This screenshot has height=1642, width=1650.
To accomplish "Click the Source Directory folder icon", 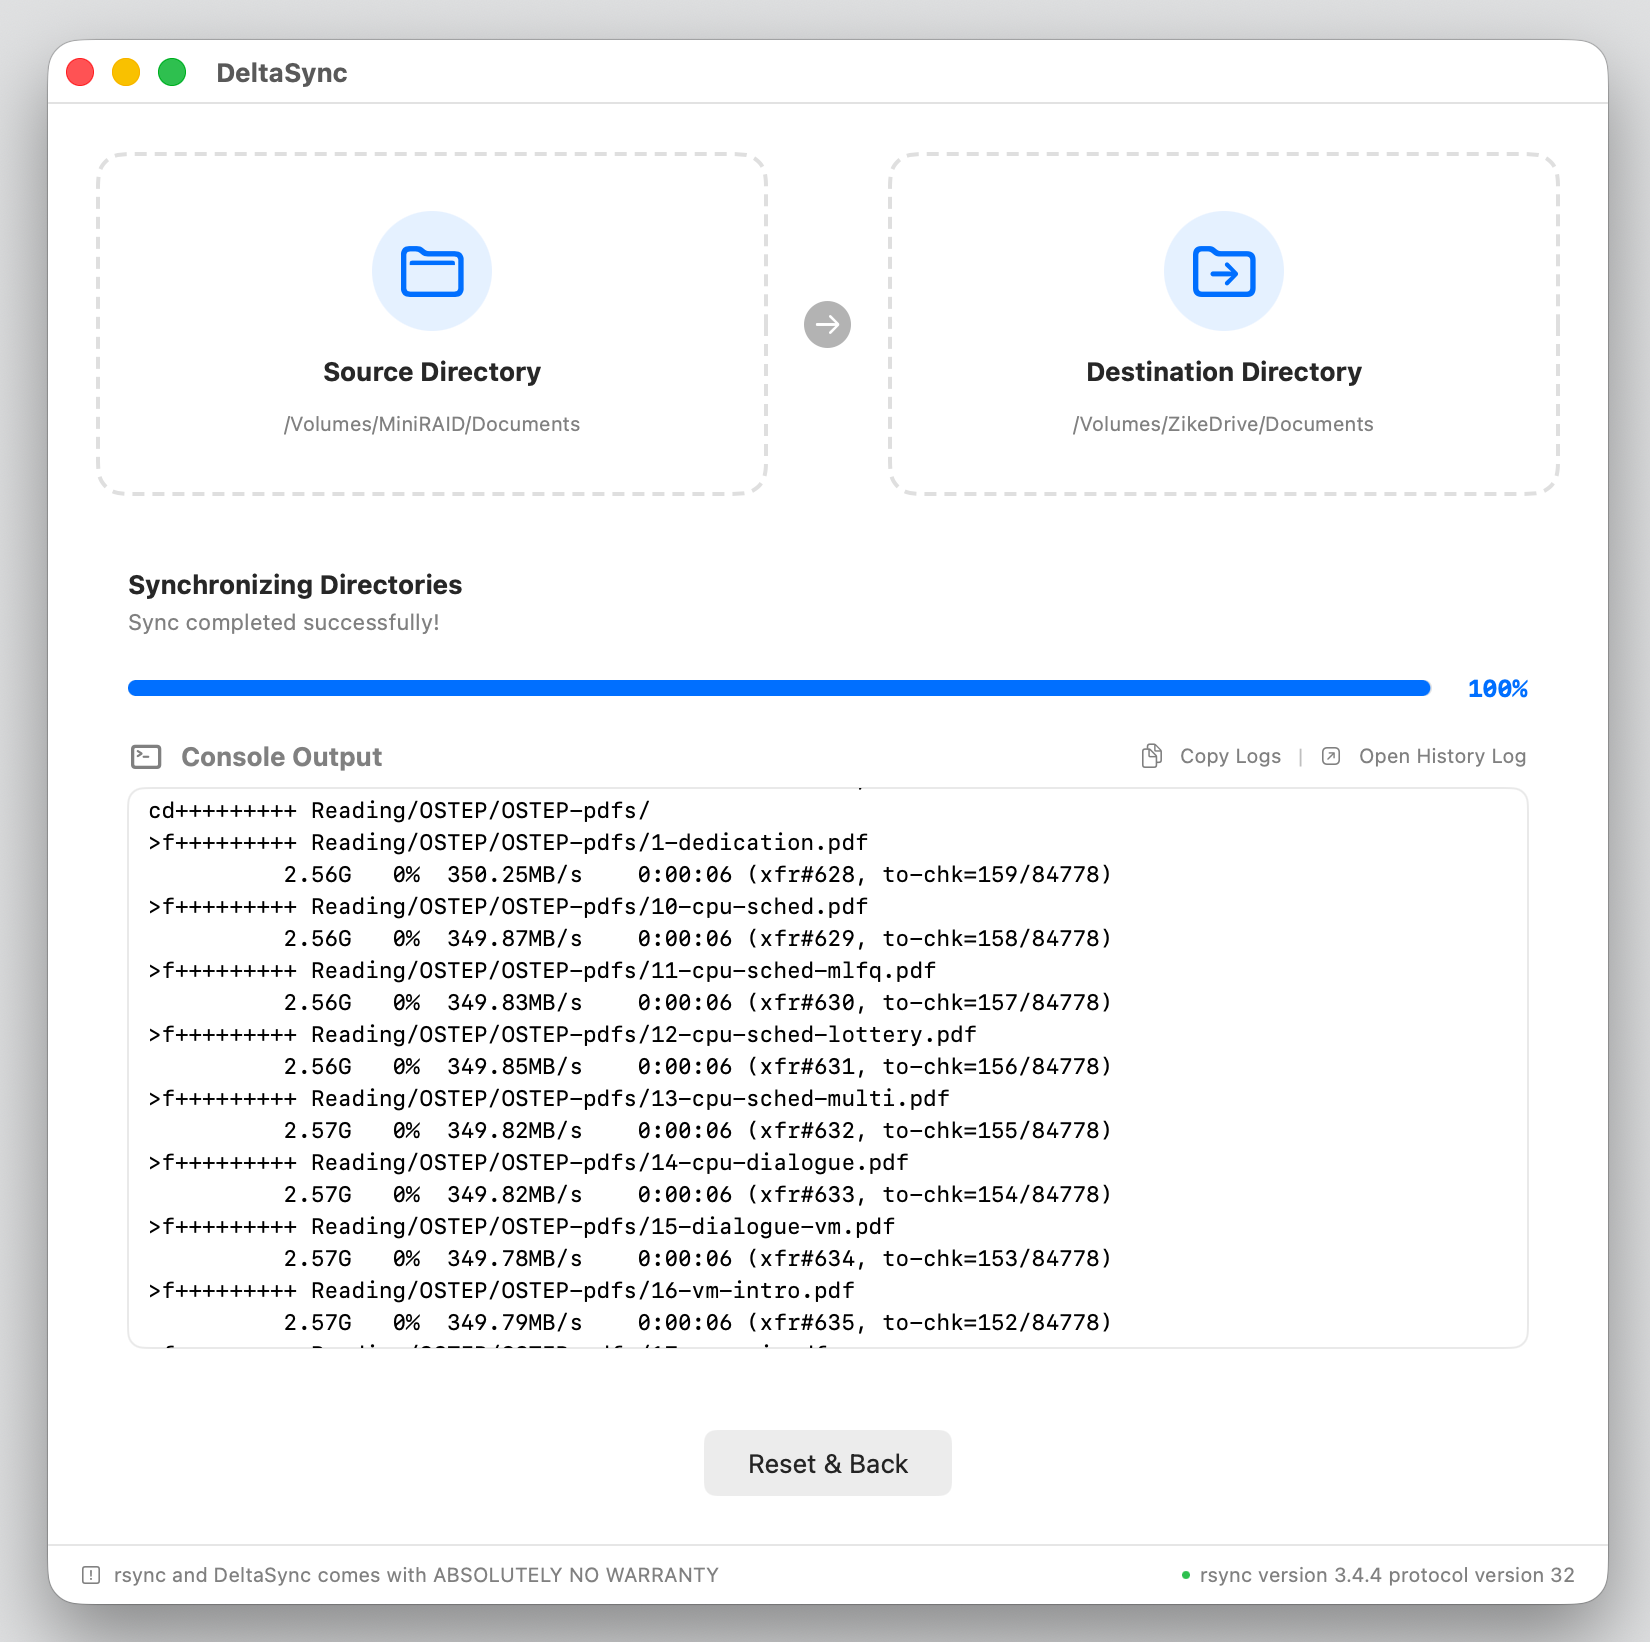I will pyautogui.click(x=432, y=271).
